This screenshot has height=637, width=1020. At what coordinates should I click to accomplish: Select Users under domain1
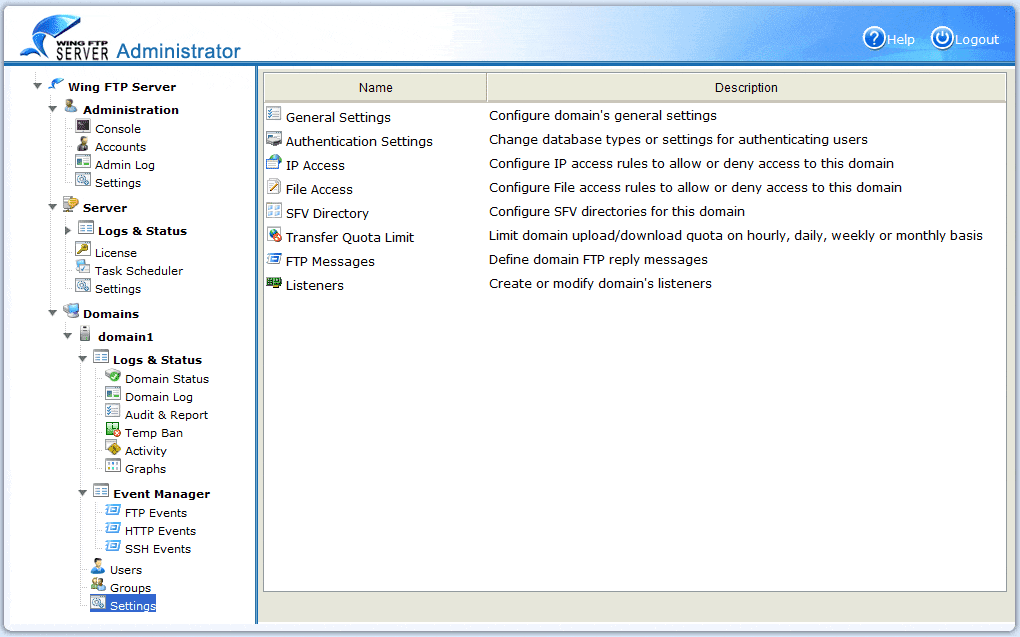(126, 570)
